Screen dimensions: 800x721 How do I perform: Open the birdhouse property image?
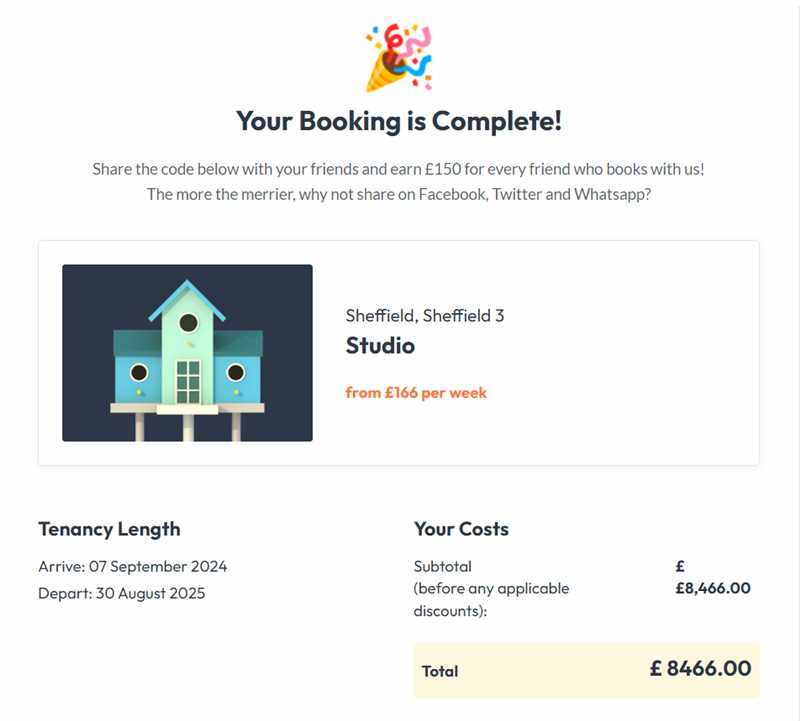[187, 353]
